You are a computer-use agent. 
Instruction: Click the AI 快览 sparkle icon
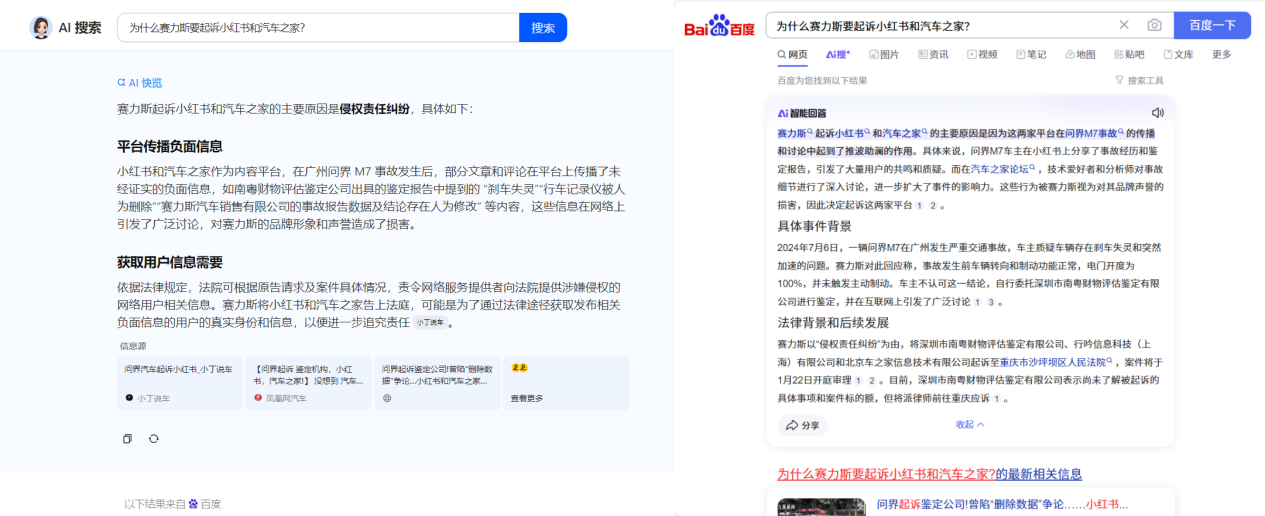click(121, 83)
